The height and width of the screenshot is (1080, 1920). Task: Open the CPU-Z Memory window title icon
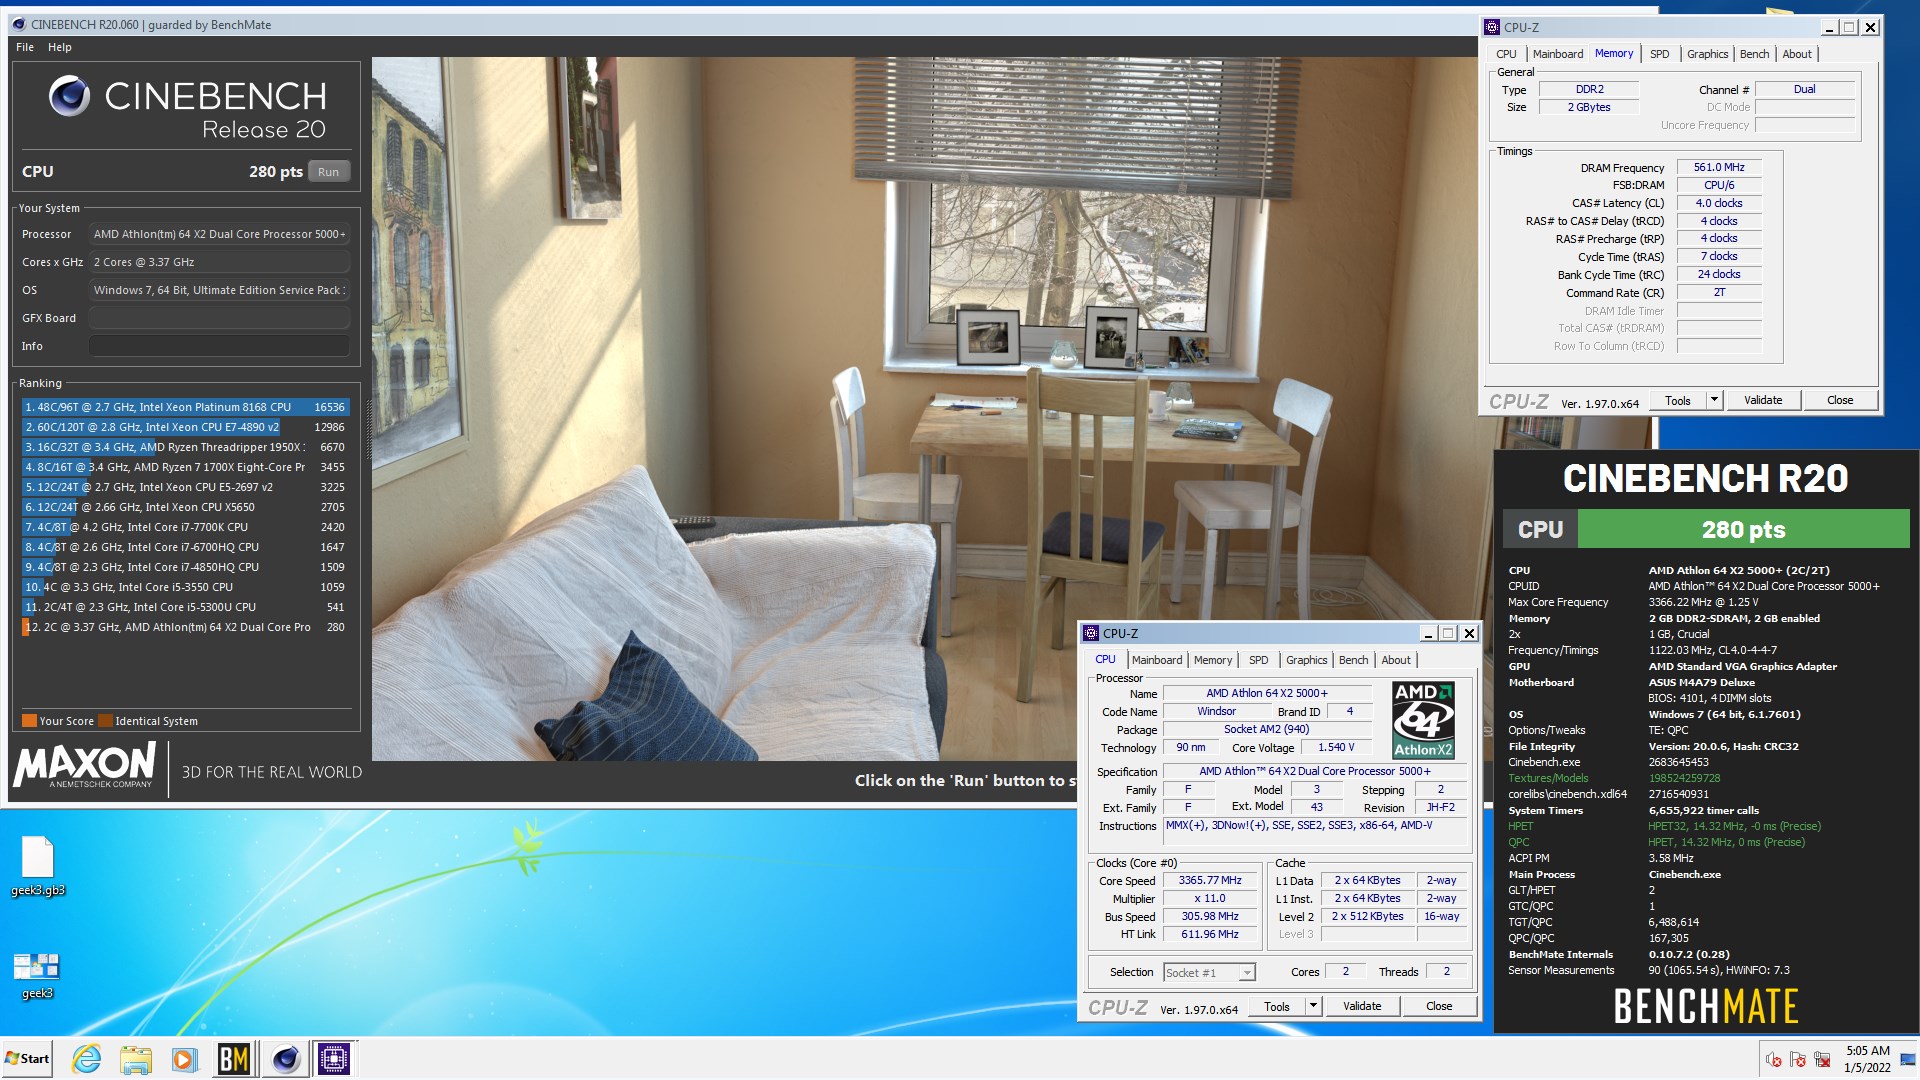1492,27
